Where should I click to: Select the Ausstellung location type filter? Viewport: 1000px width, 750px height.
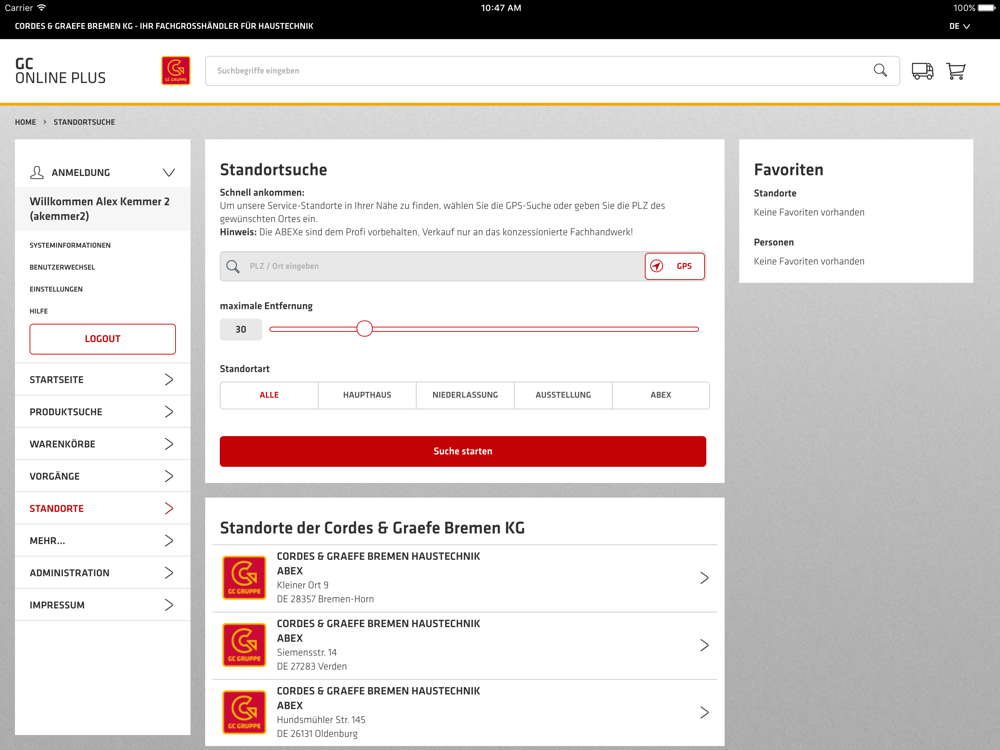click(x=563, y=395)
